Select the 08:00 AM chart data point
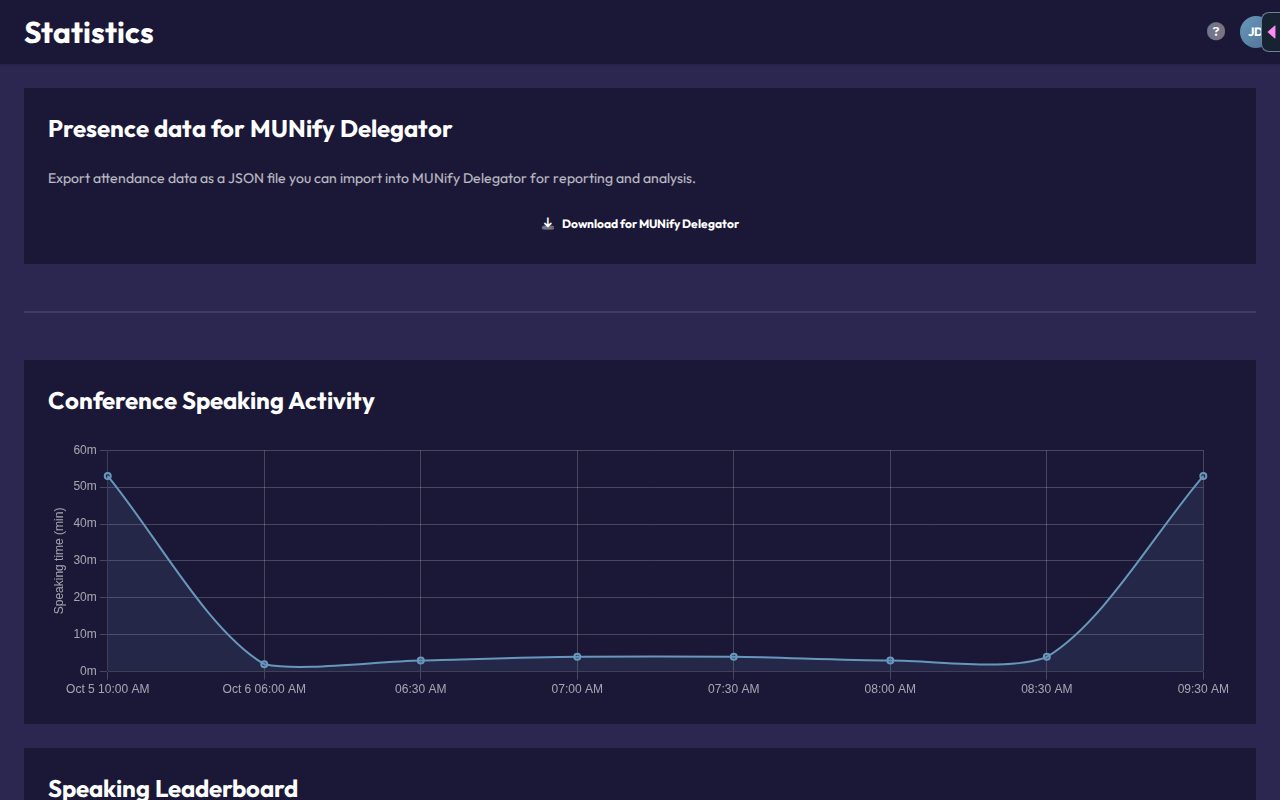Screen dimensions: 1280x800 [x=890, y=660]
